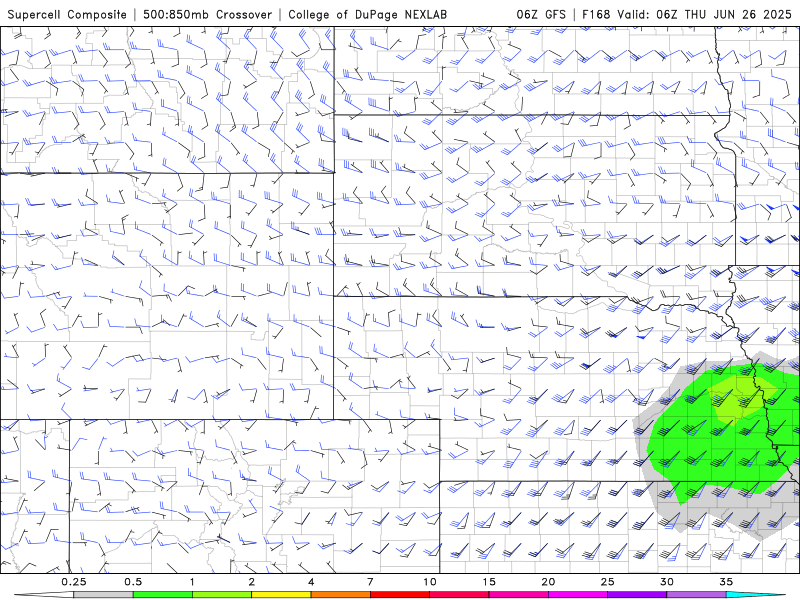Click the legend value 10

pyautogui.click(x=430, y=582)
